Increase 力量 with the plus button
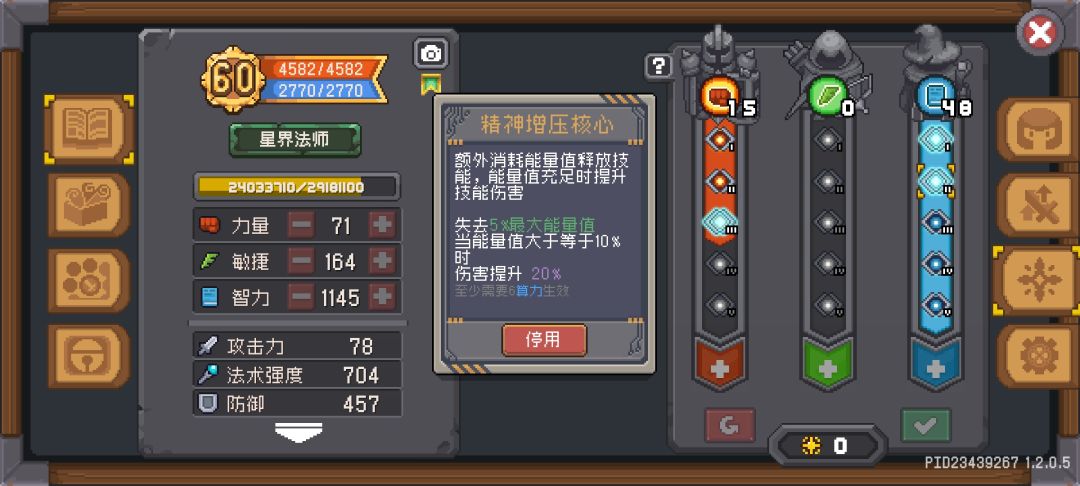1080x486 pixels. tap(382, 224)
